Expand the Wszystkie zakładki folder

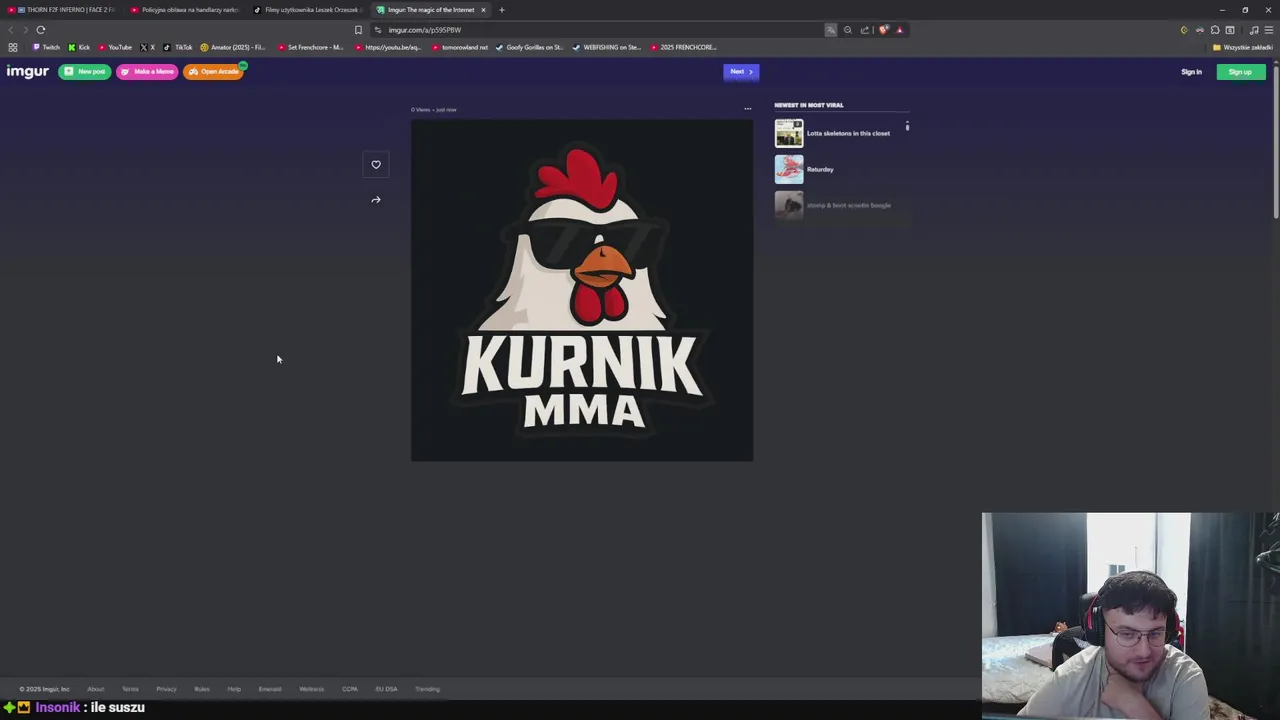click(1243, 47)
